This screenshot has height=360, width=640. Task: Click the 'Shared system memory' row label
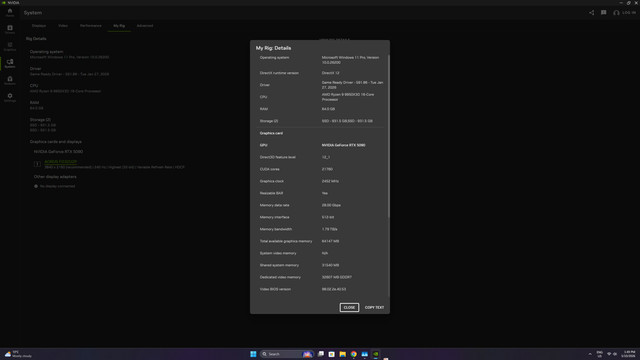279,265
